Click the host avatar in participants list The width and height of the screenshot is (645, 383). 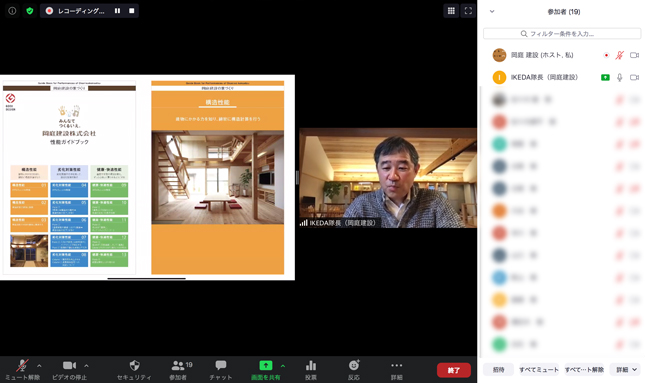[x=499, y=55]
